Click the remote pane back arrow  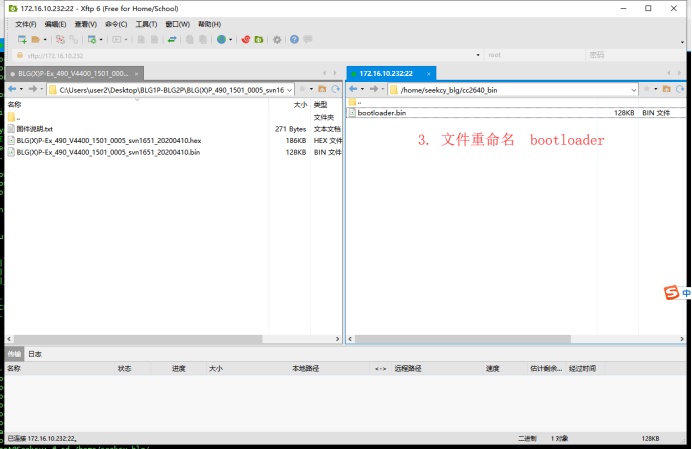[354, 89]
